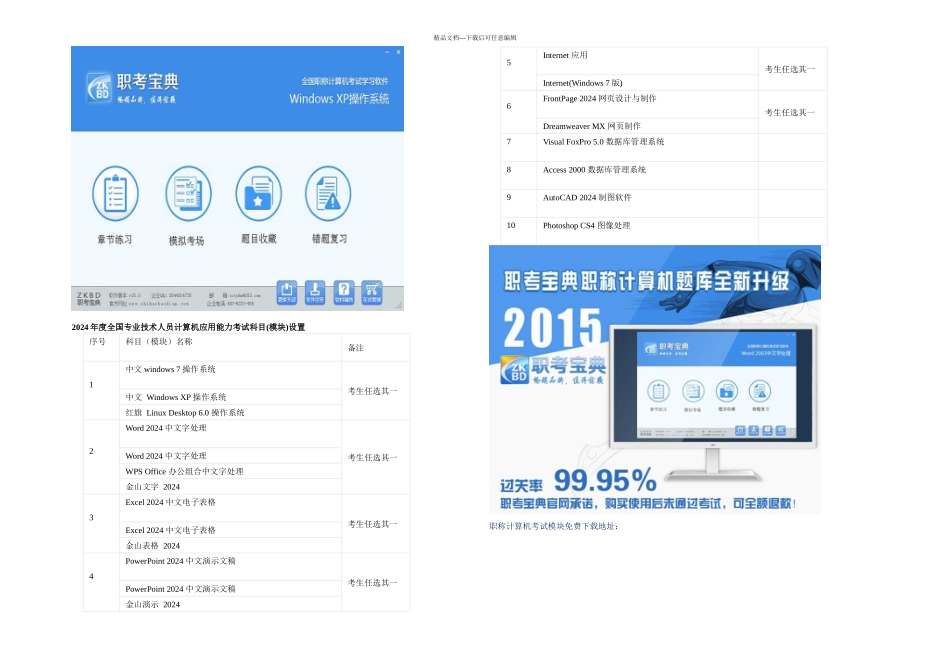Open the 题目收藏 favorites folder icon
The height and width of the screenshot is (672, 950).
click(259, 194)
